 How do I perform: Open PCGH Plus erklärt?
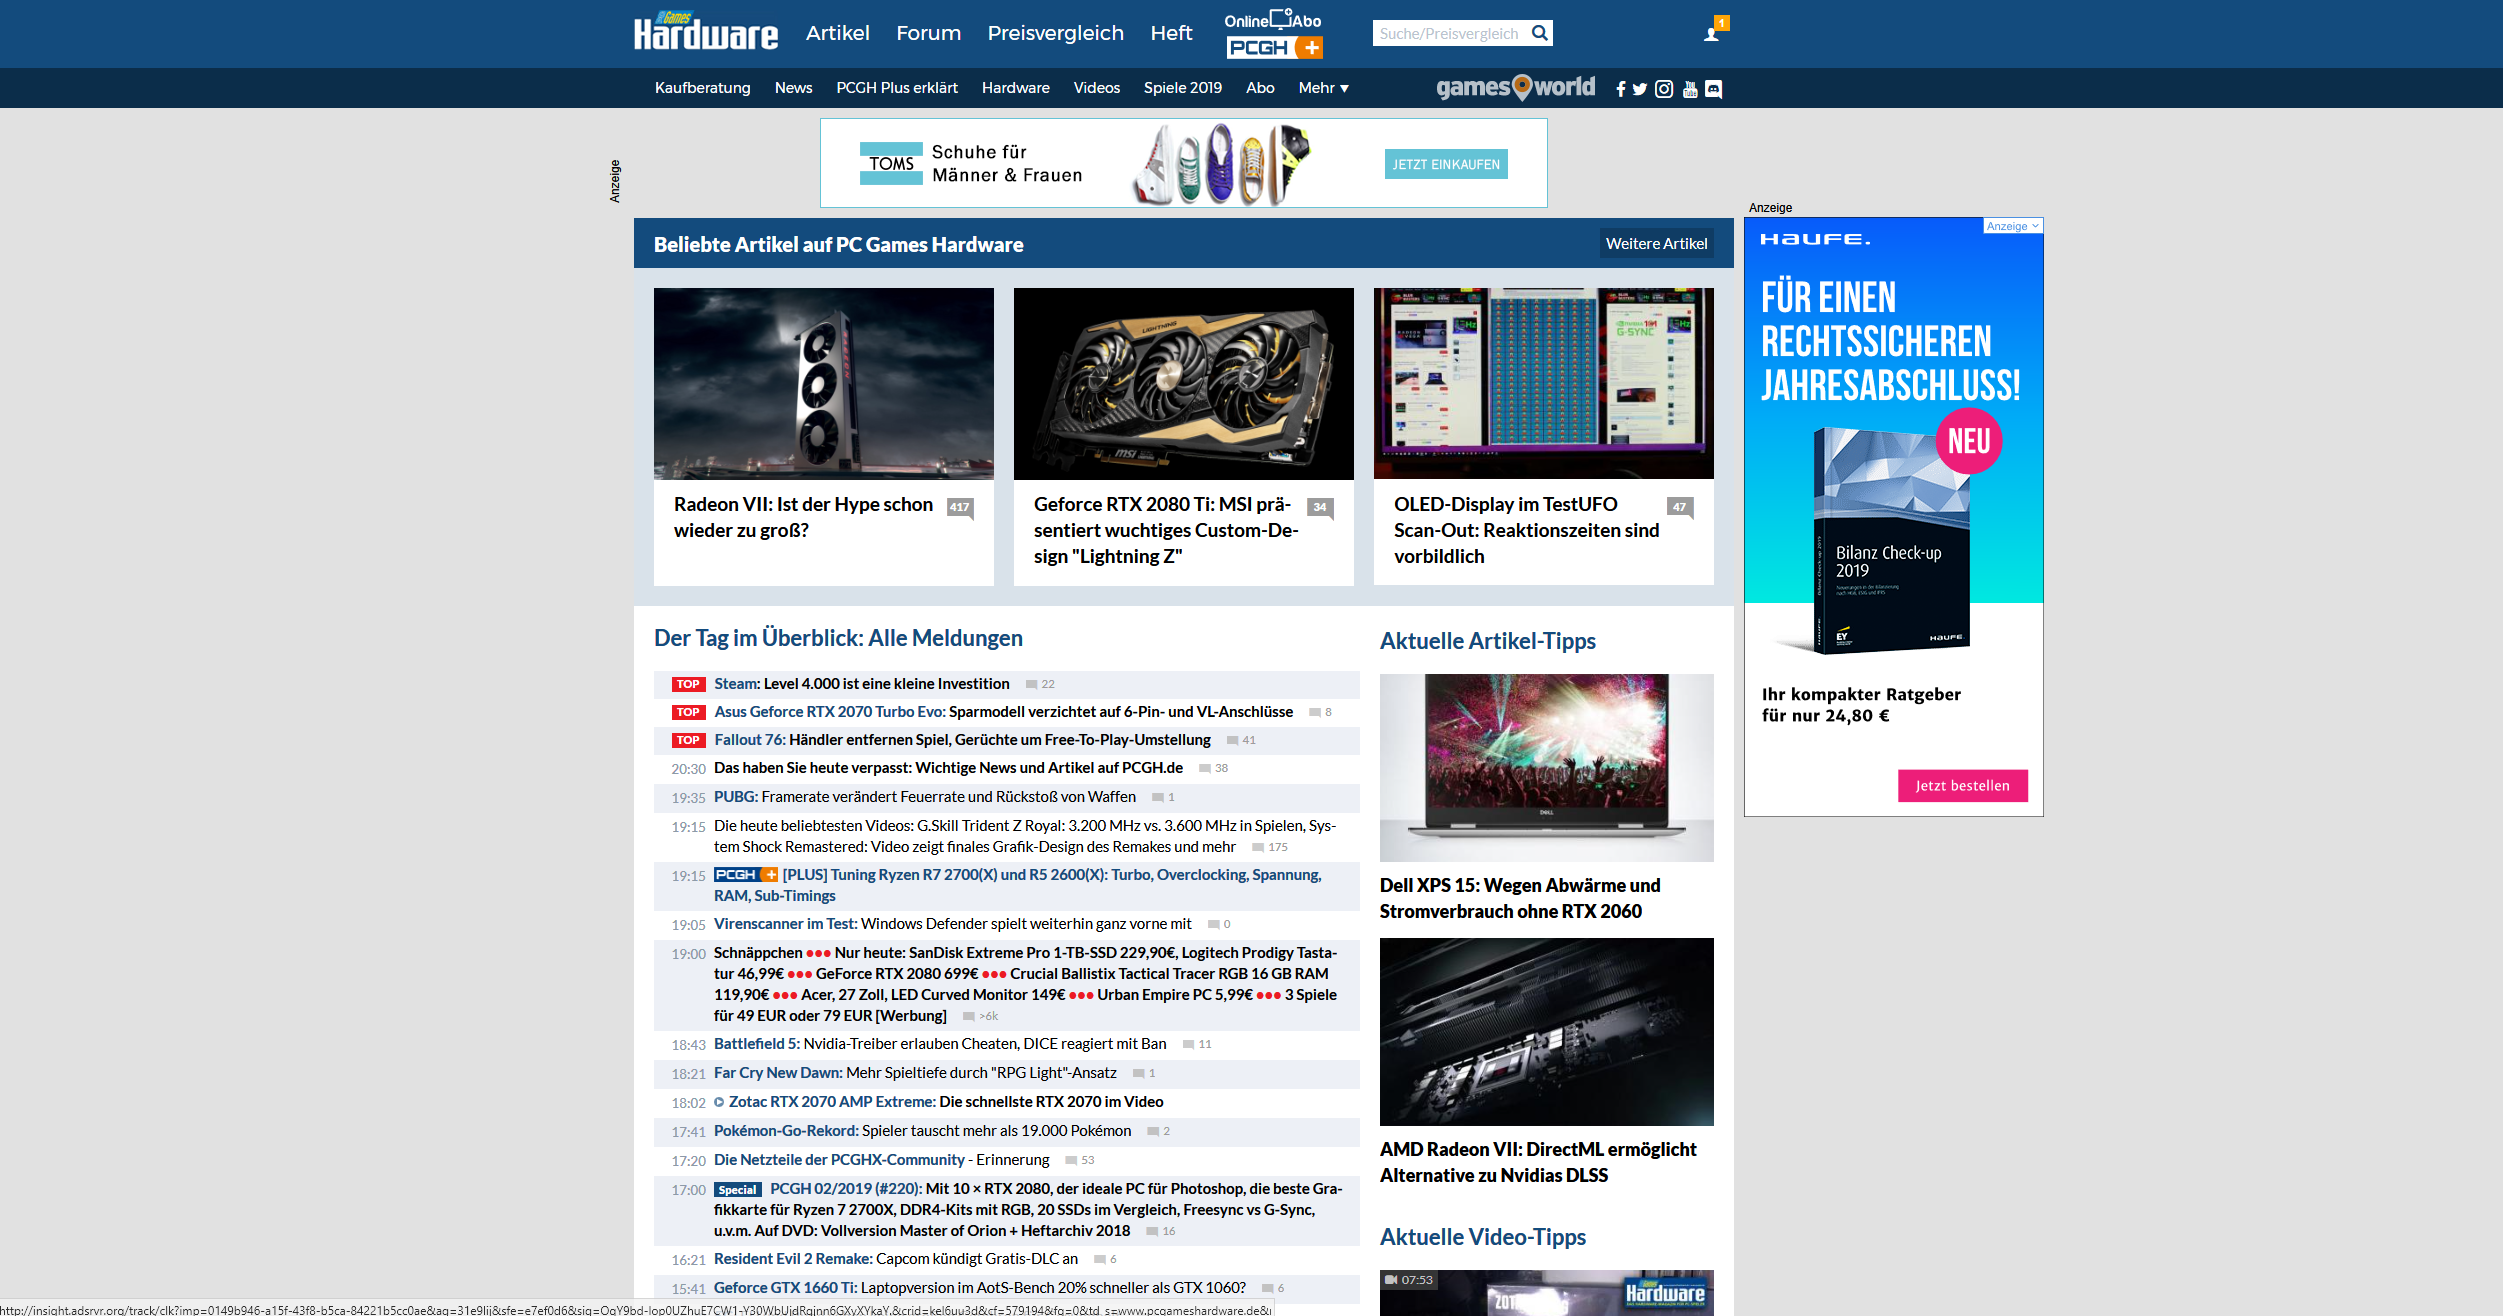(x=897, y=88)
